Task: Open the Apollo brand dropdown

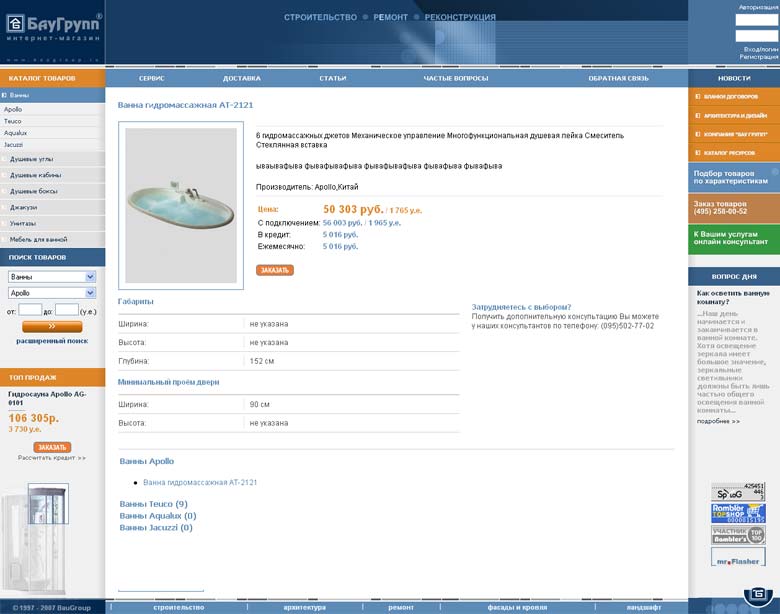Action: (x=52, y=293)
